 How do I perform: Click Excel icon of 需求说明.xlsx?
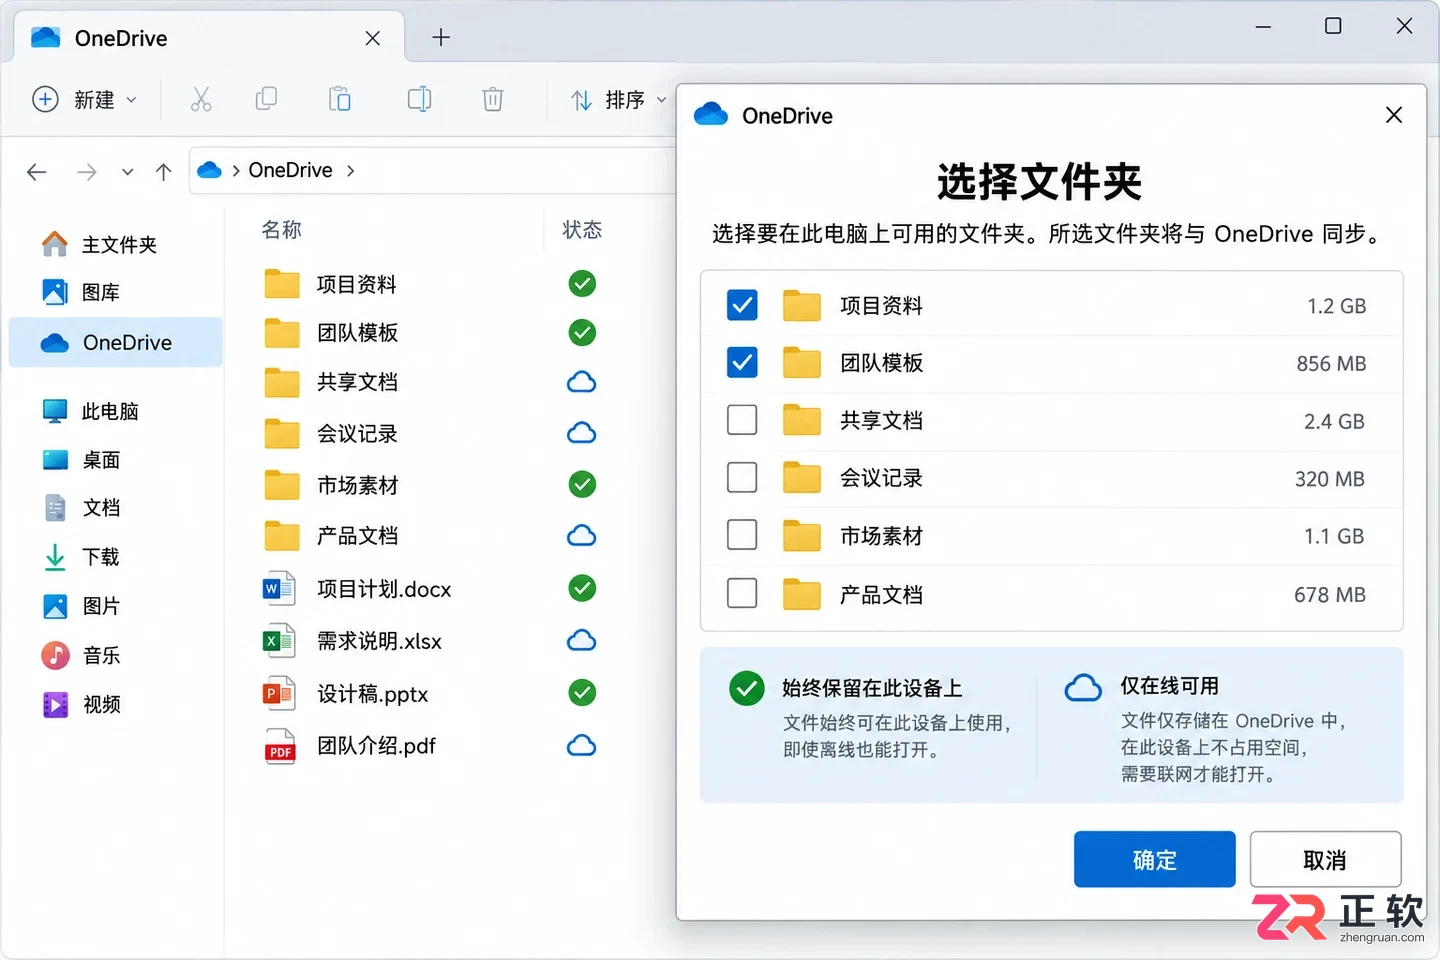[x=279, y=641]
